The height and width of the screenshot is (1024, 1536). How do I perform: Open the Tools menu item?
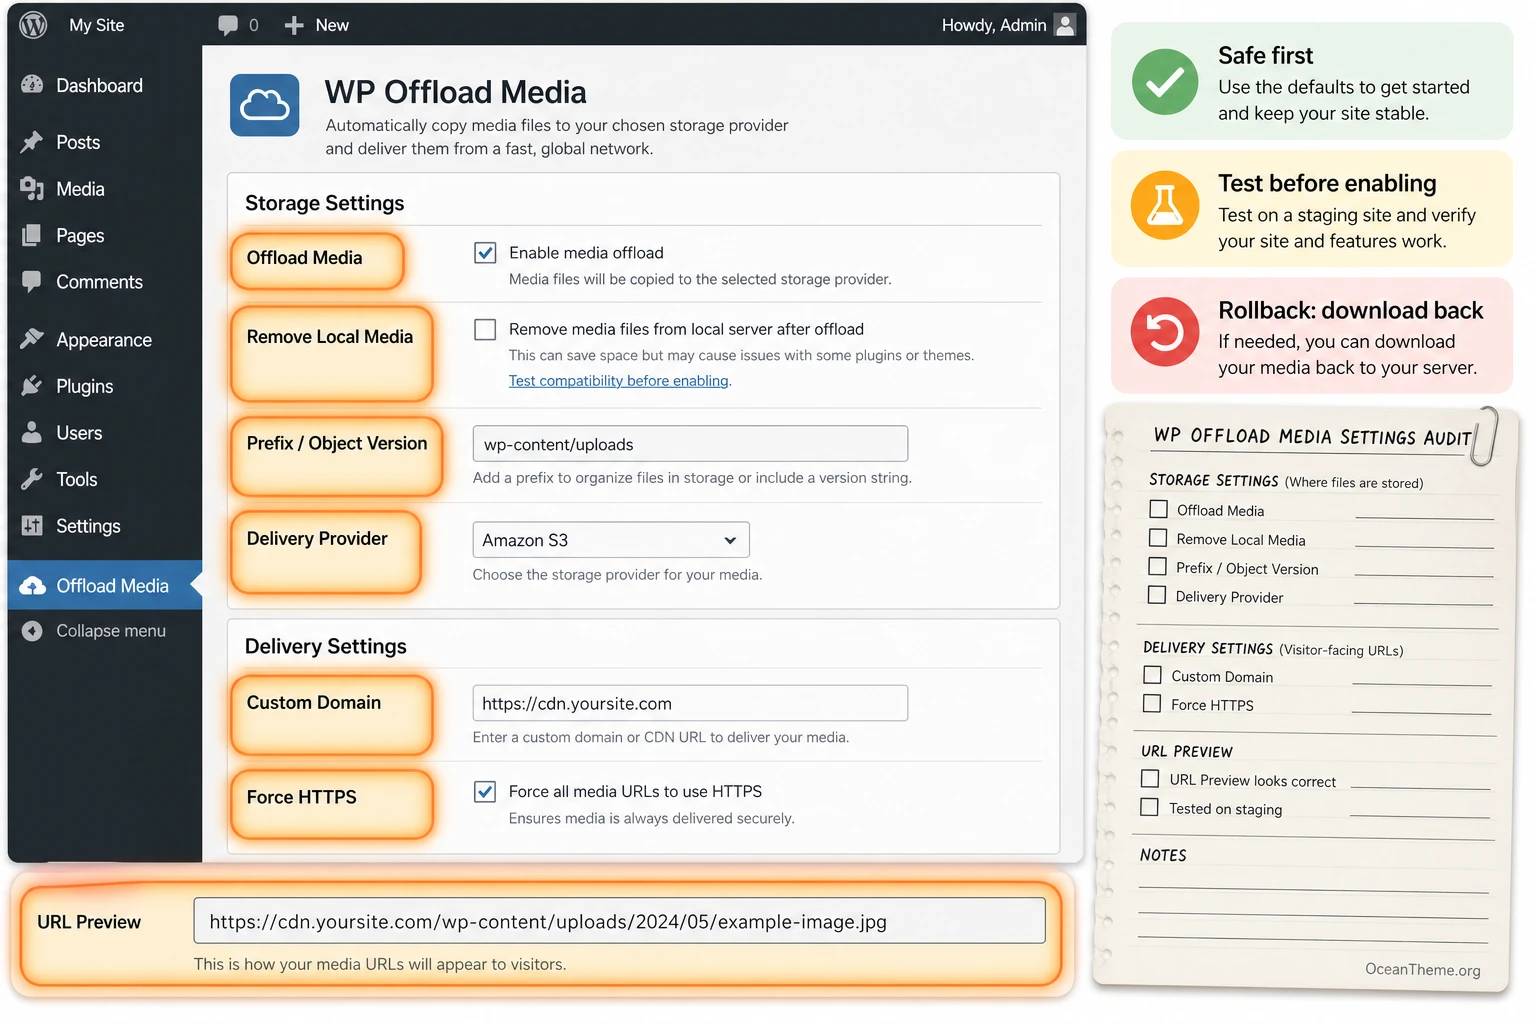point(105,479)
